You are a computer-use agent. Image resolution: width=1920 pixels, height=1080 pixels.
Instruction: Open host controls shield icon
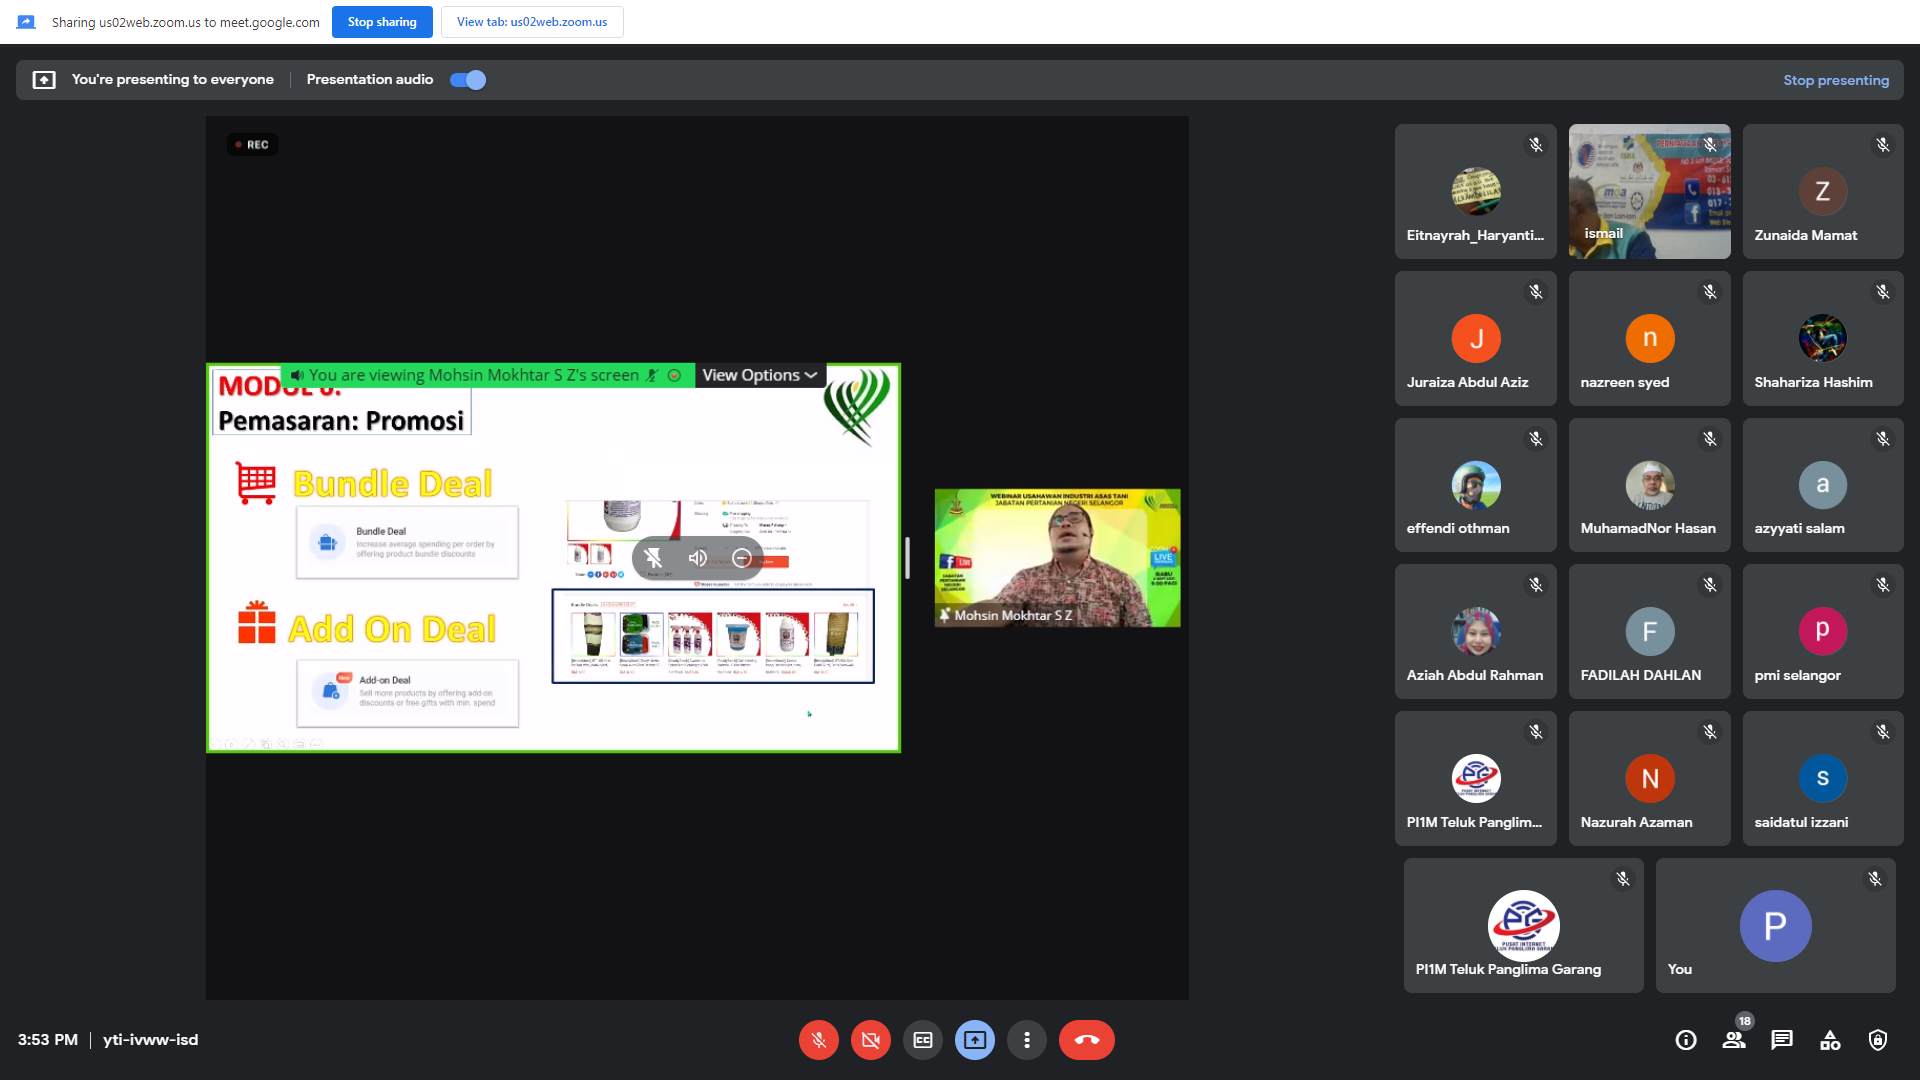pyautogui.click(x=1878, y=1040)
